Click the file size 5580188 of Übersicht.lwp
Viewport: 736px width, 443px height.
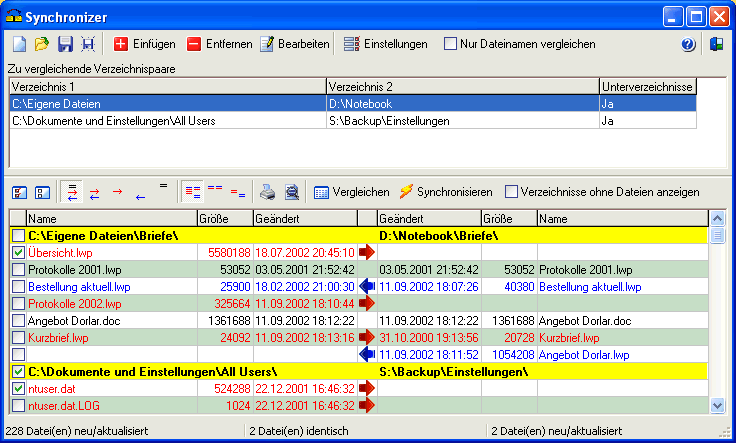tap(230, 253)
